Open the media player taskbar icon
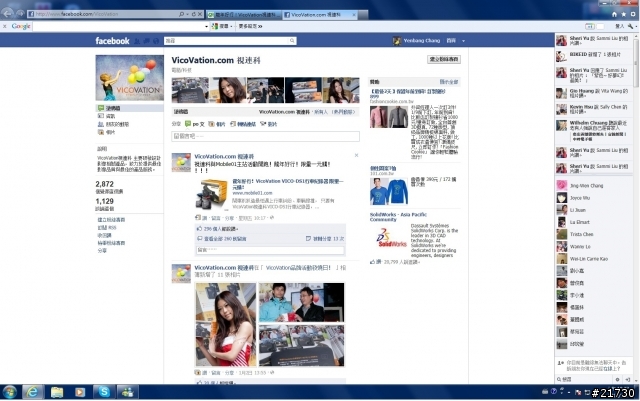The height and width of the screenshot is (401, 640). click(x=80, y=392)
